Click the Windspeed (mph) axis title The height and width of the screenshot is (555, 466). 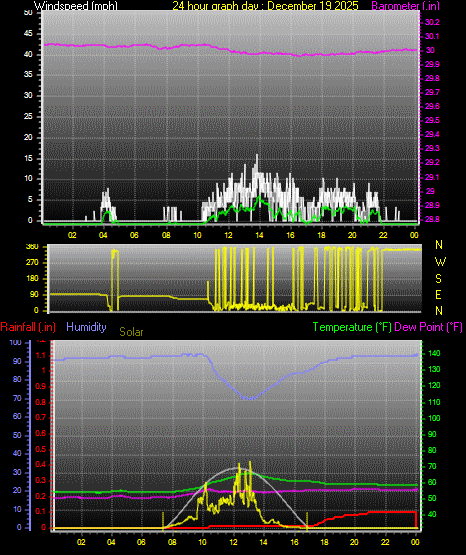click(x=76, y=6)
